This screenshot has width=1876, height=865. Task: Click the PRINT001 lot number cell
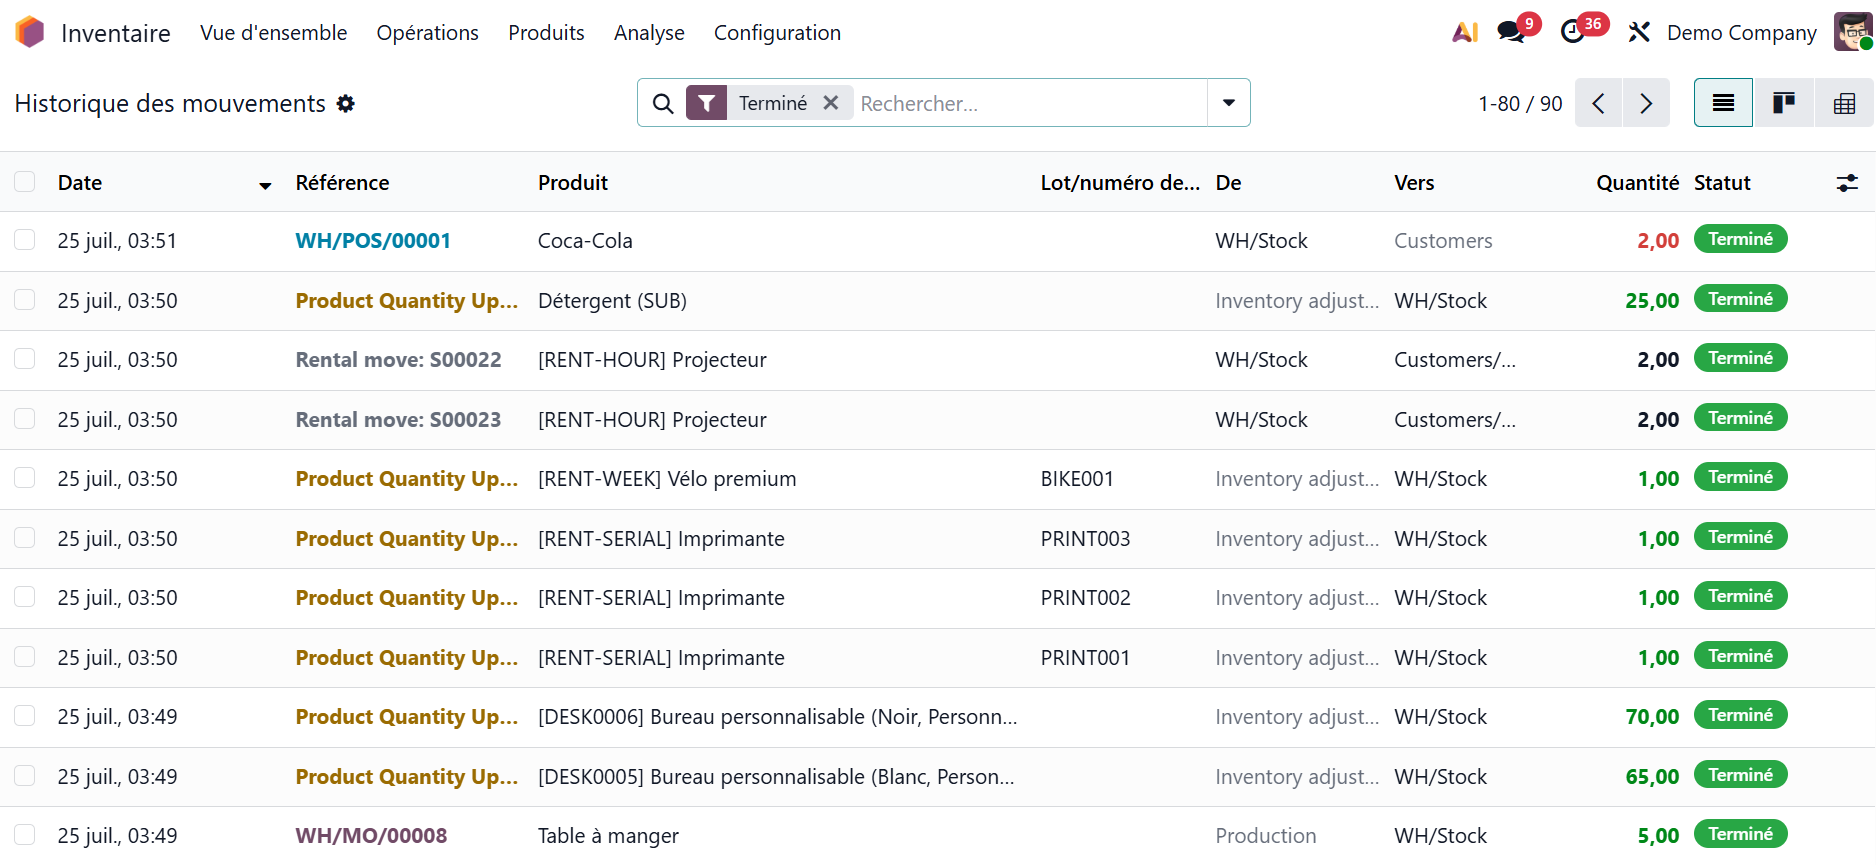[x=1085, y=658]
